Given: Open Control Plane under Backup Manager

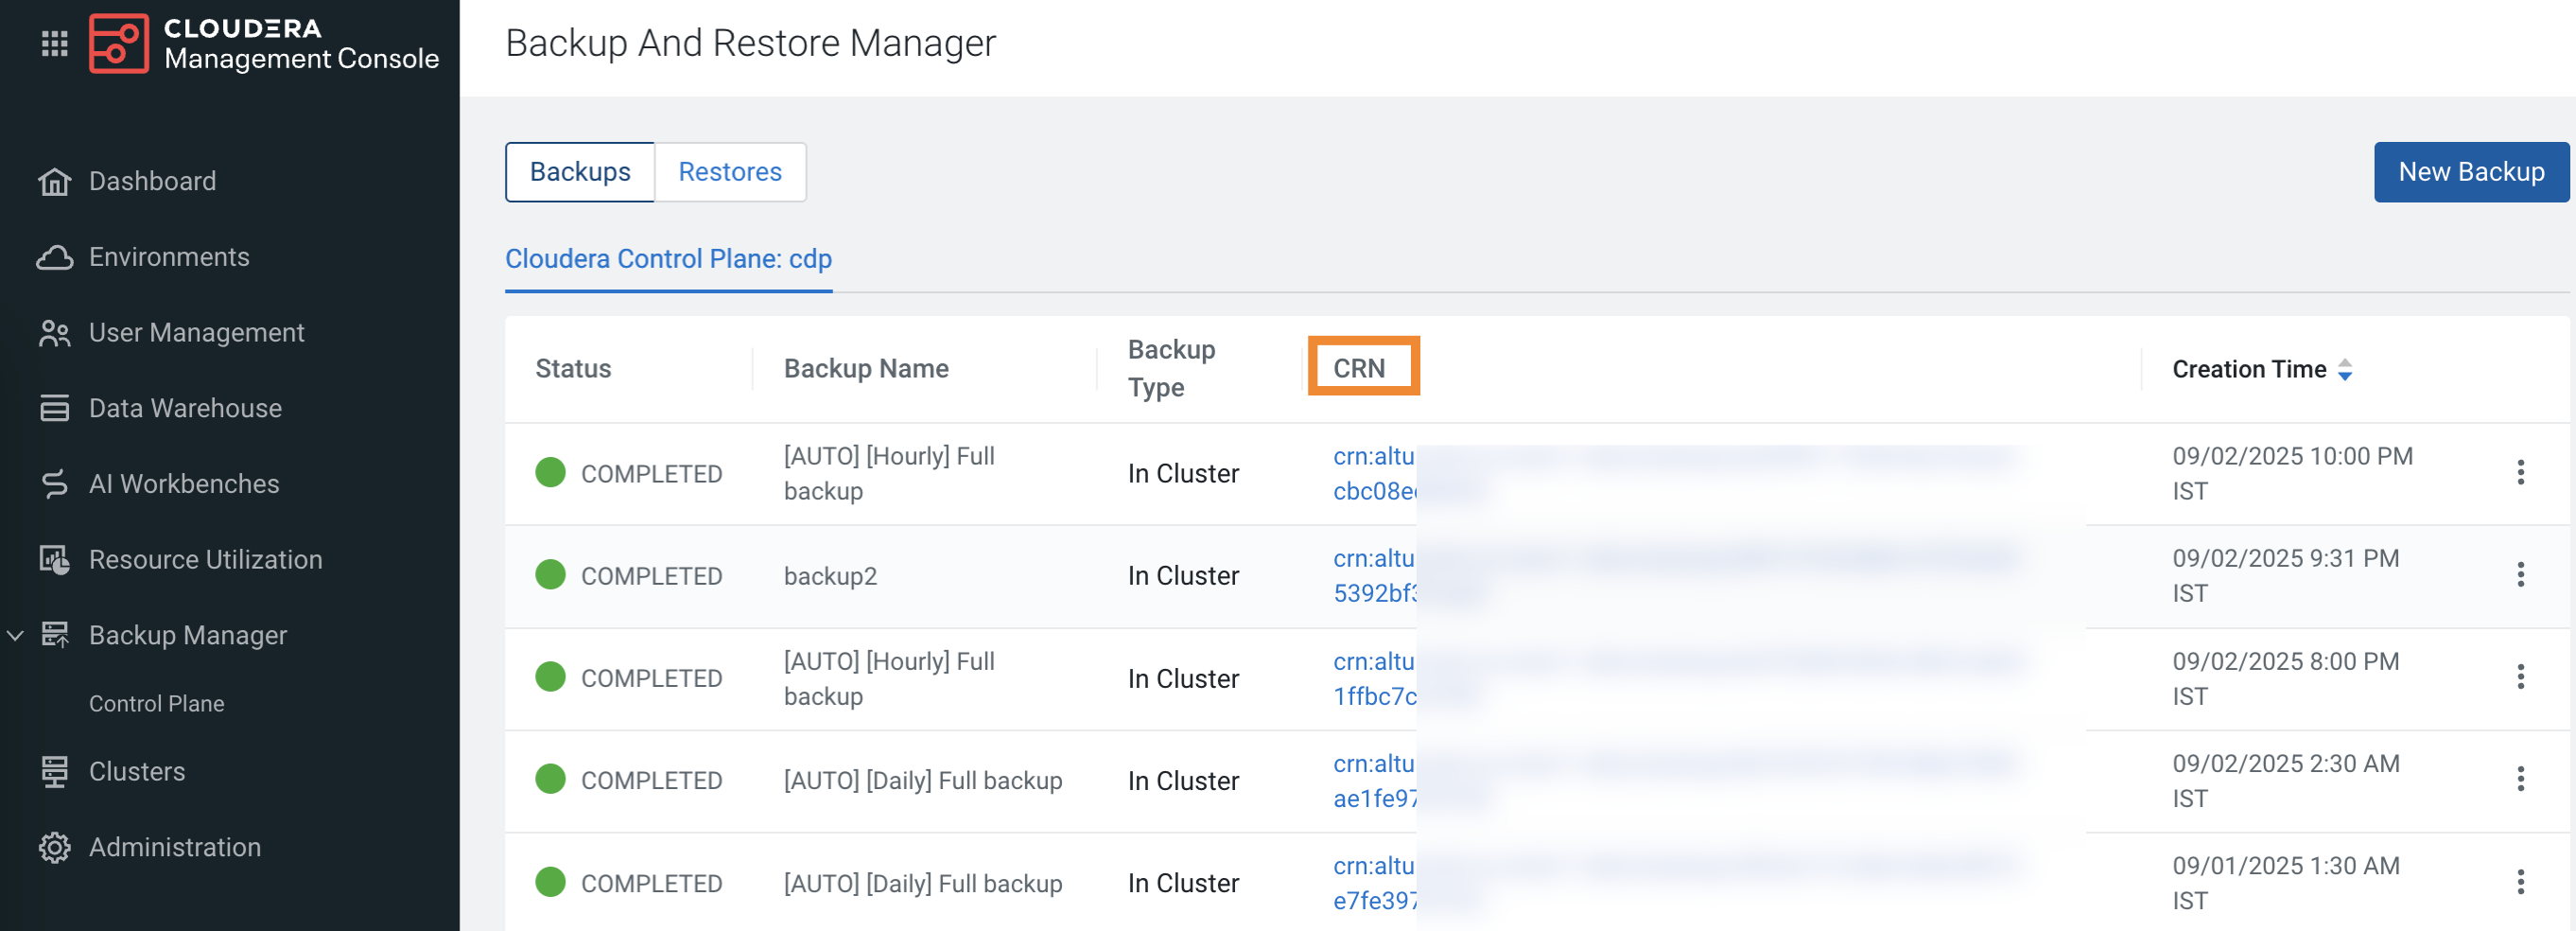Looking at the screenshot, I should point(156,703).
